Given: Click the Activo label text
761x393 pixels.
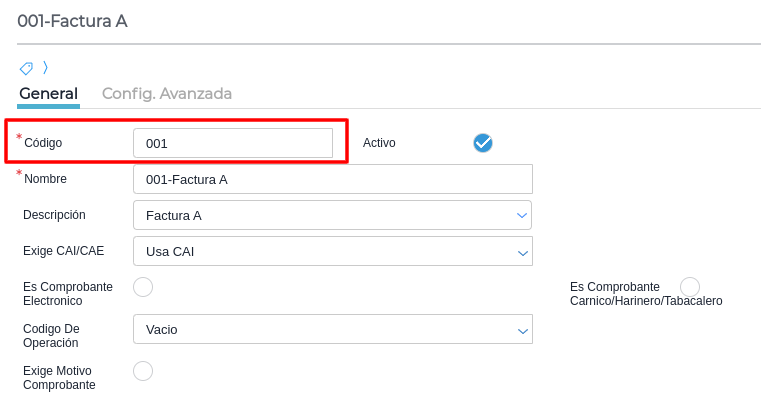Looking at the screenshot, I should pyautogui.click(x=379, y=143).
